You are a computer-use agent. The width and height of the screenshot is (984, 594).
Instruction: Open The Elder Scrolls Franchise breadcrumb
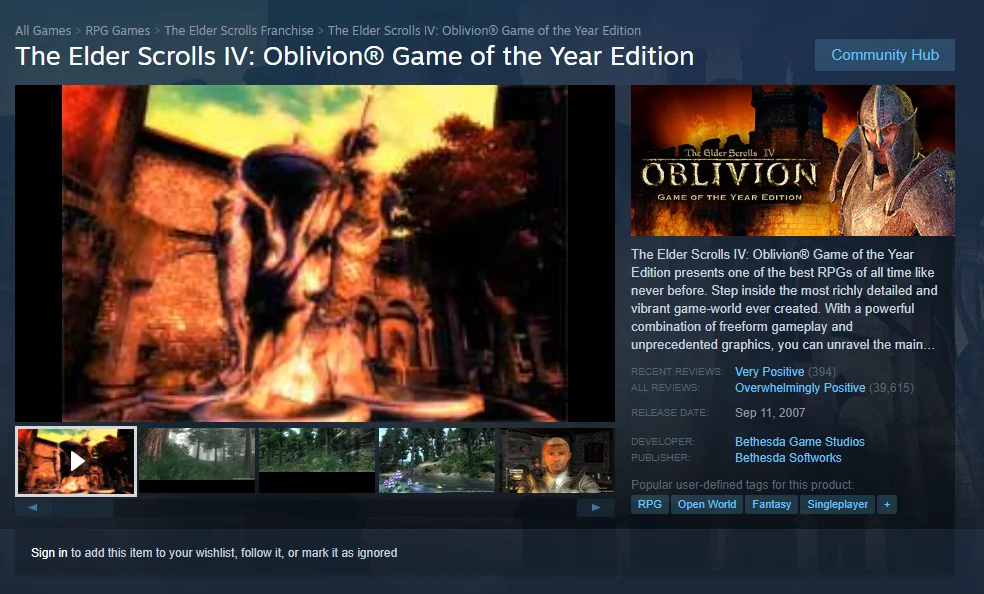tap(238, 31)
